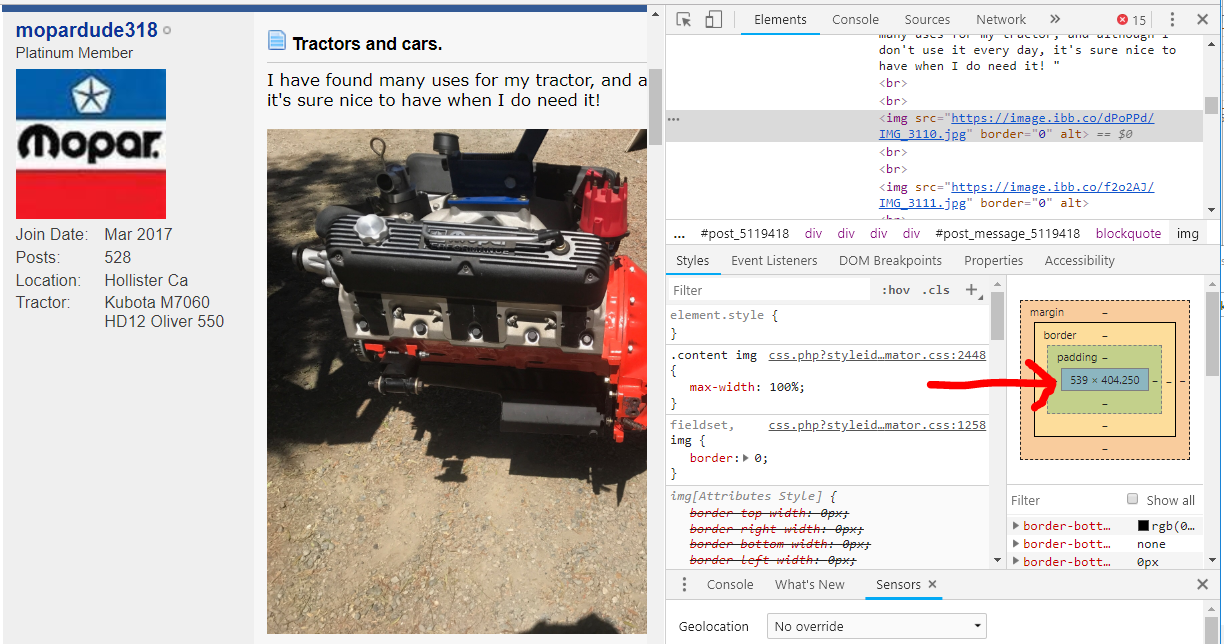
Task: Open the Event Listeners tab
Action: (774, 261)
